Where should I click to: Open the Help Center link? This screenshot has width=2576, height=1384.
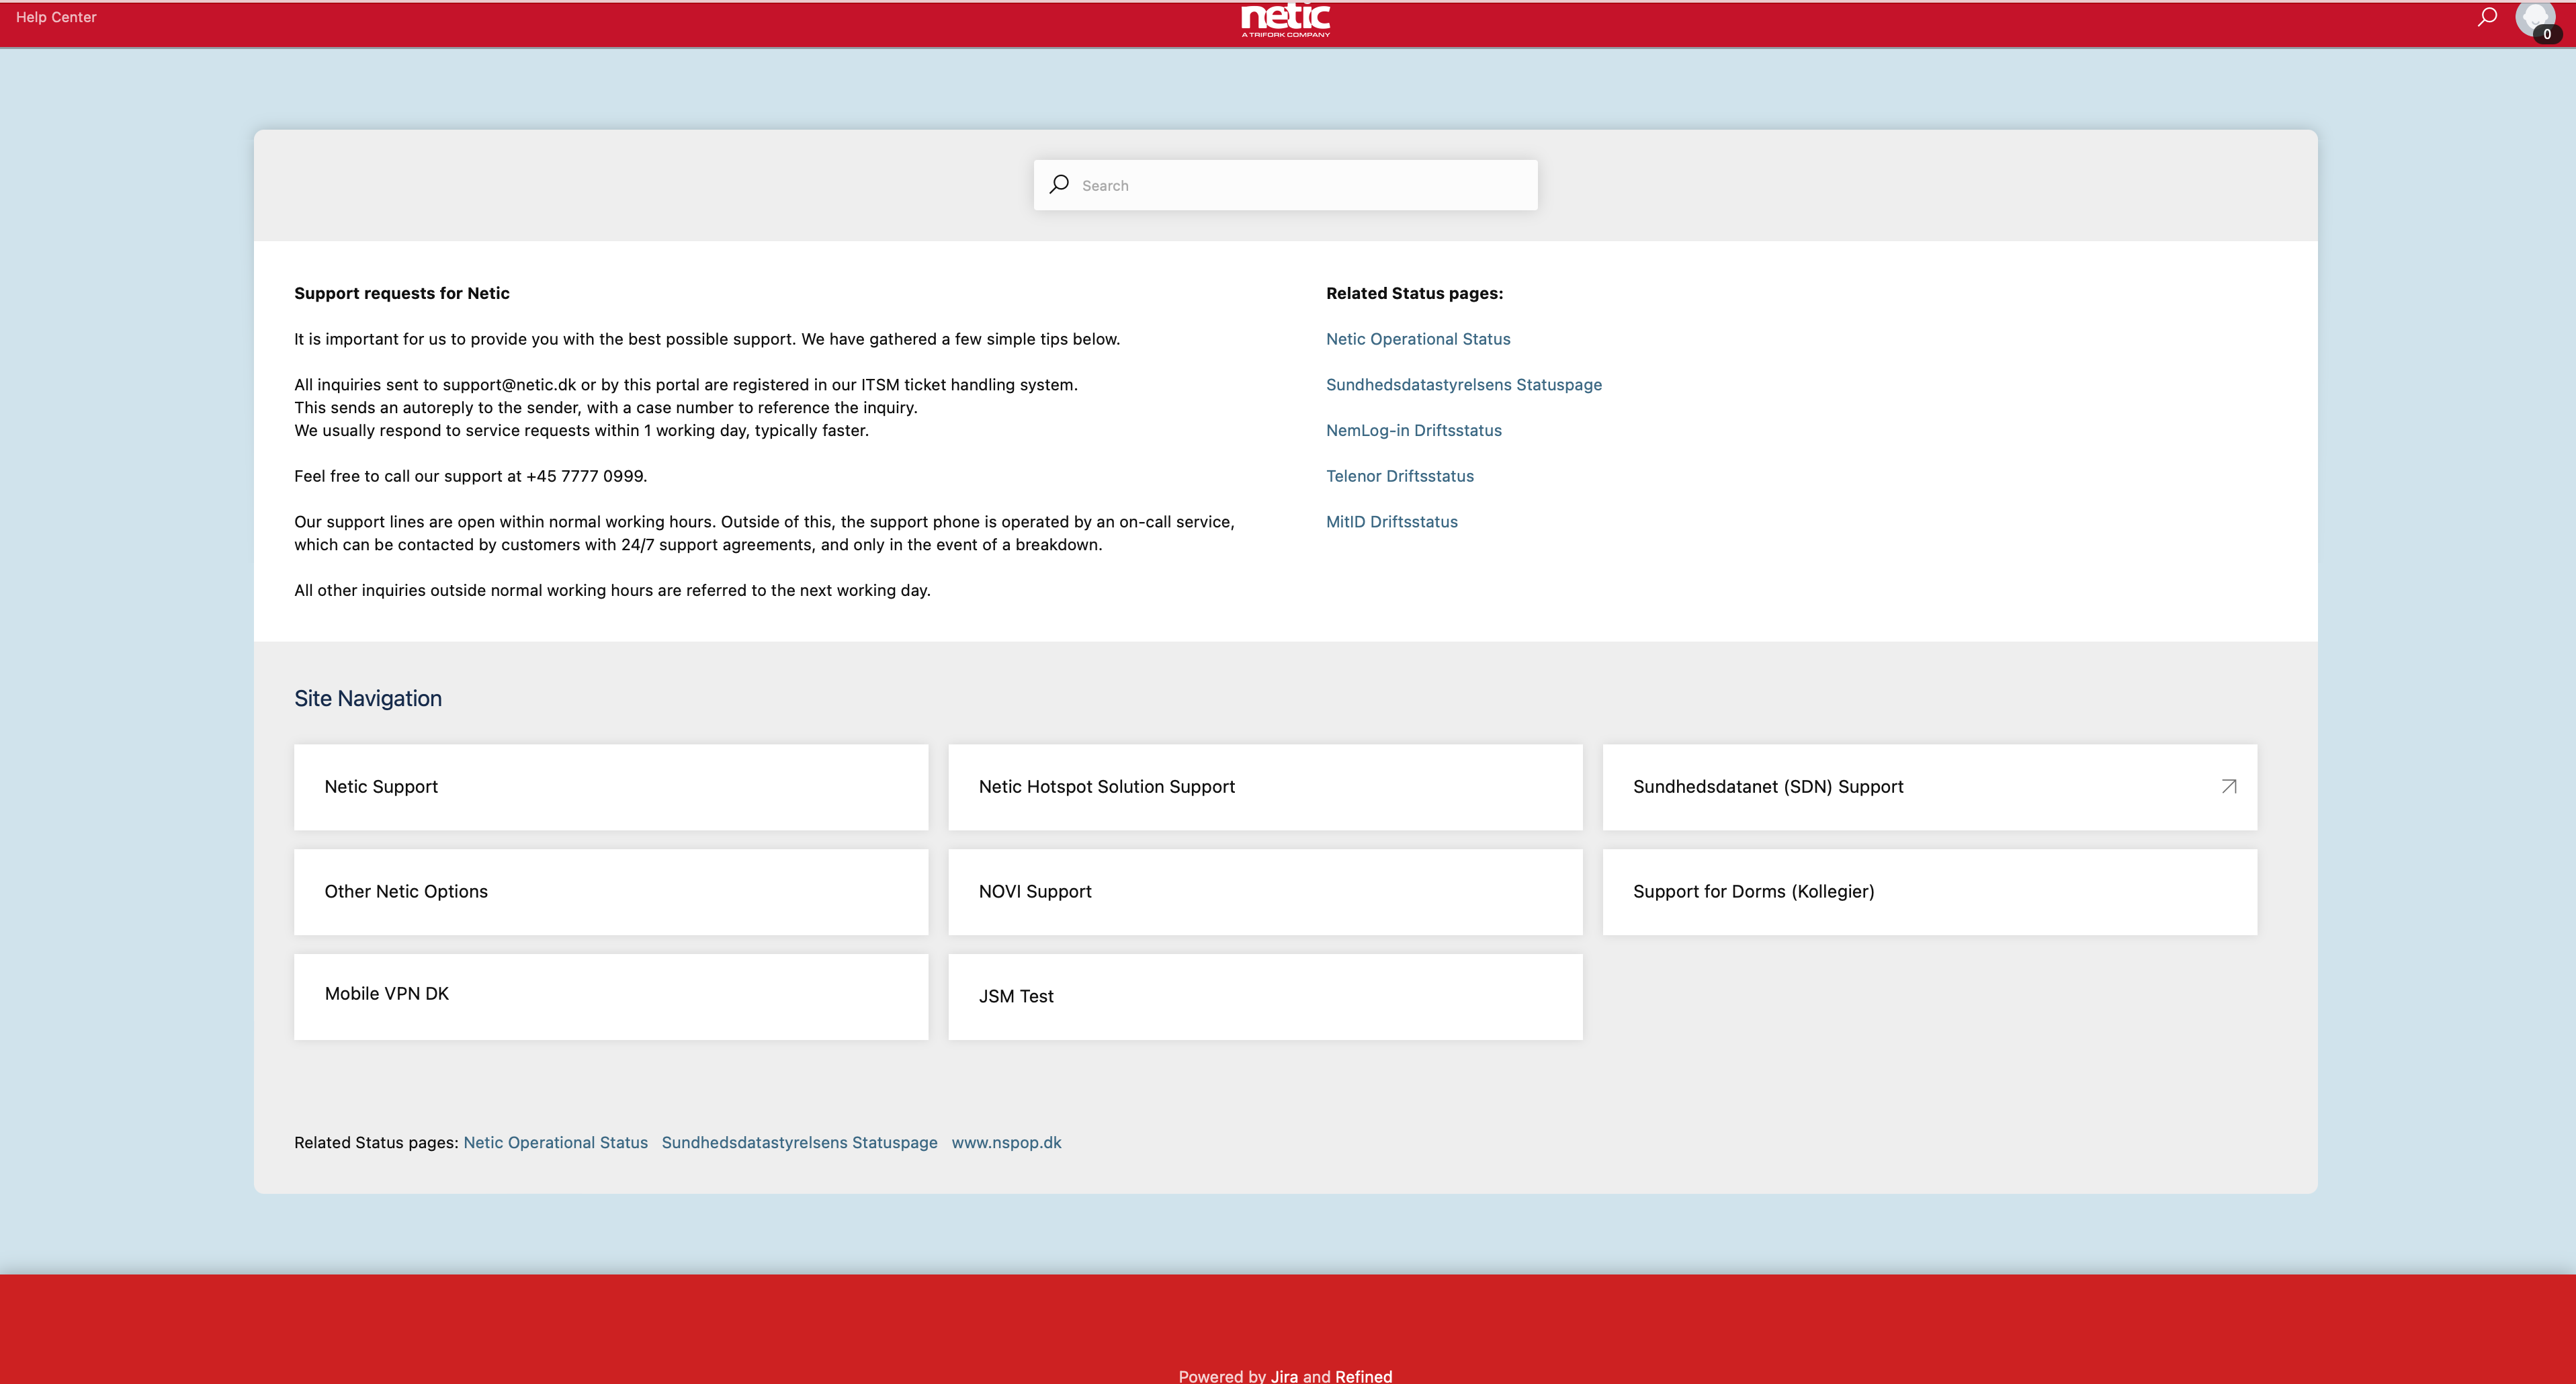click(x=56, y=17)
